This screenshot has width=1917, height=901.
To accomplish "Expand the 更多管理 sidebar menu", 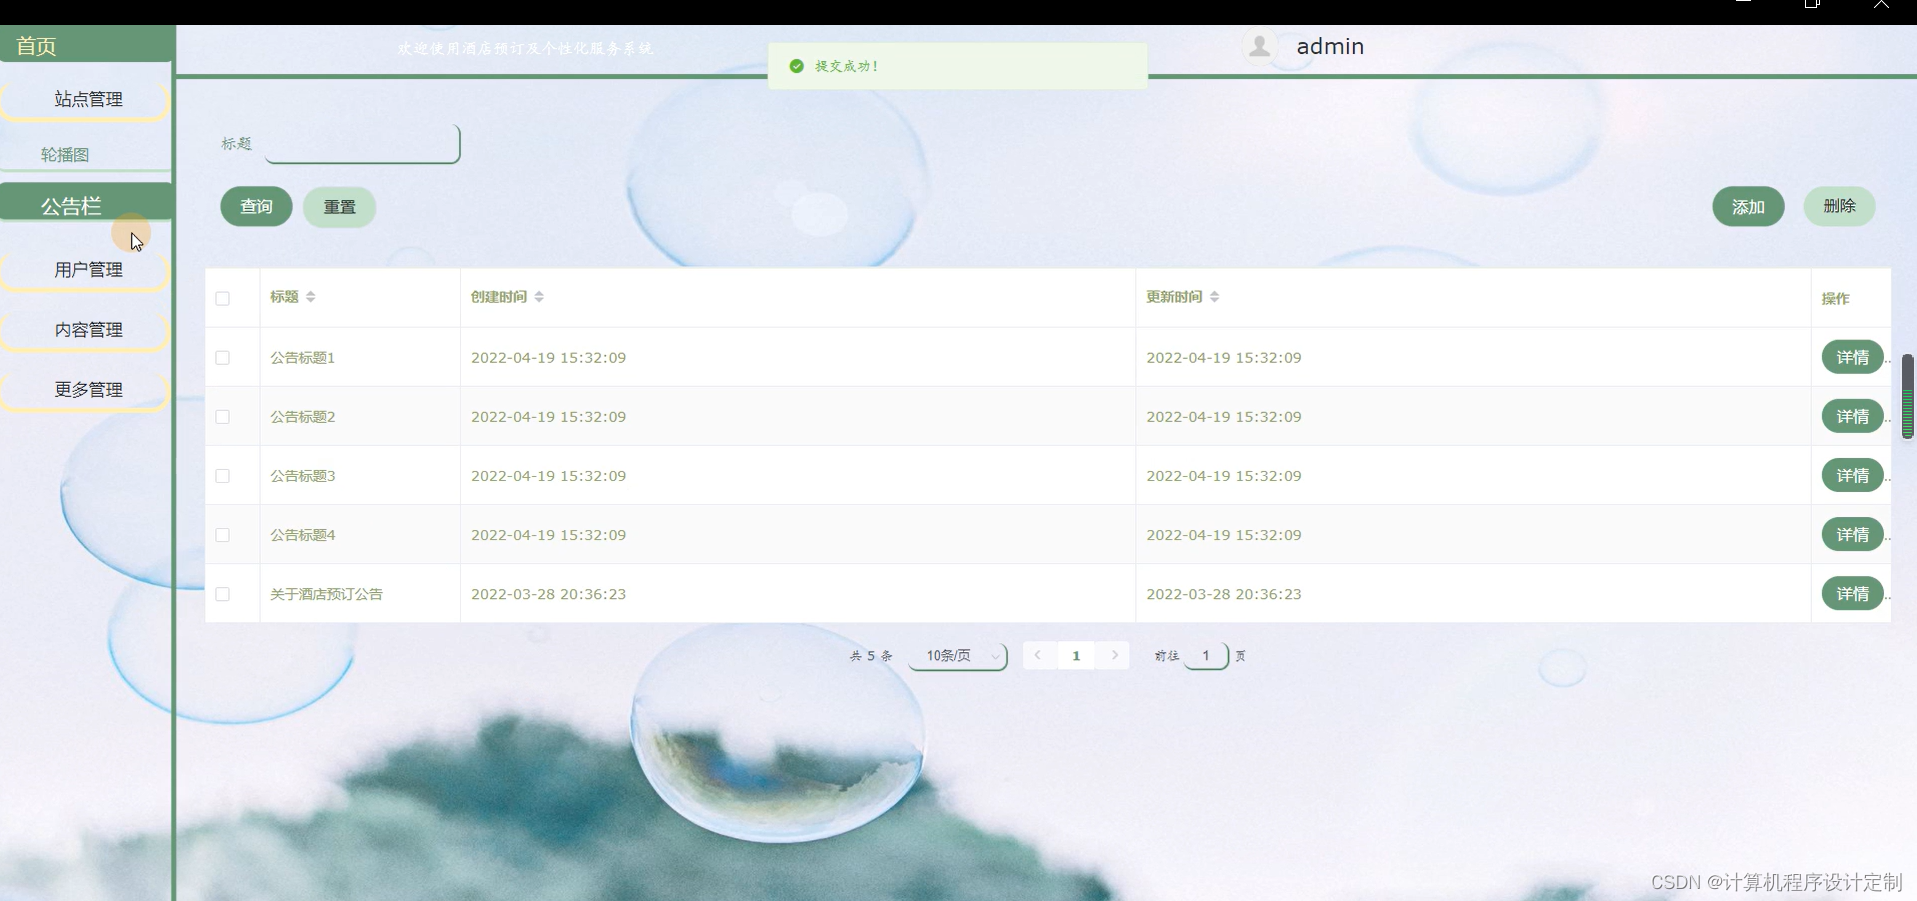I will [87, 390].
